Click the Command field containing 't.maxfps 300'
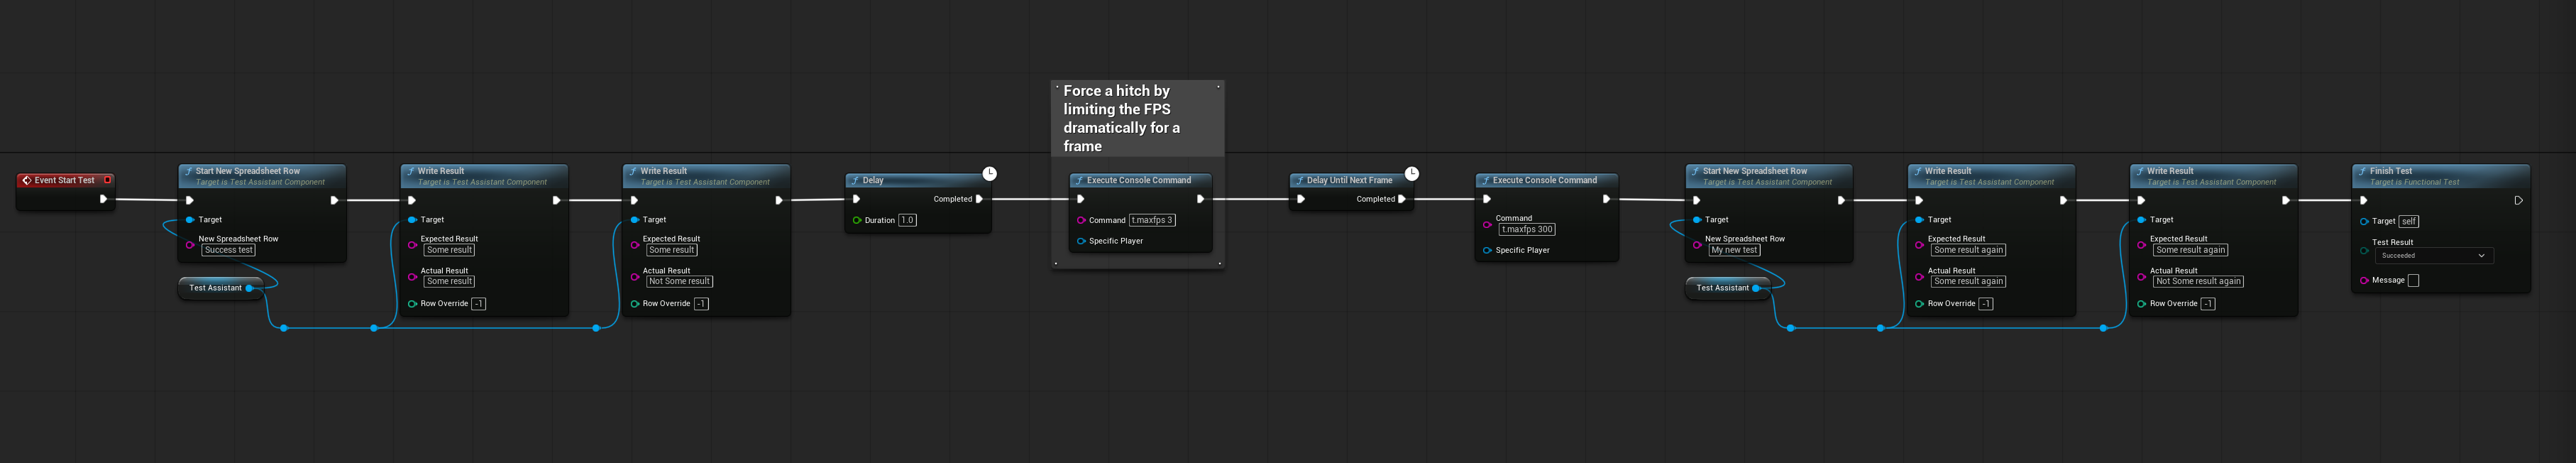The image size is (2576, 463). pos(1526,230)
